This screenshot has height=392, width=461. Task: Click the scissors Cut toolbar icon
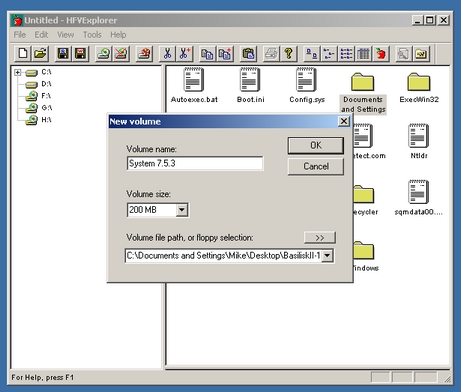[x=167, y=53]
